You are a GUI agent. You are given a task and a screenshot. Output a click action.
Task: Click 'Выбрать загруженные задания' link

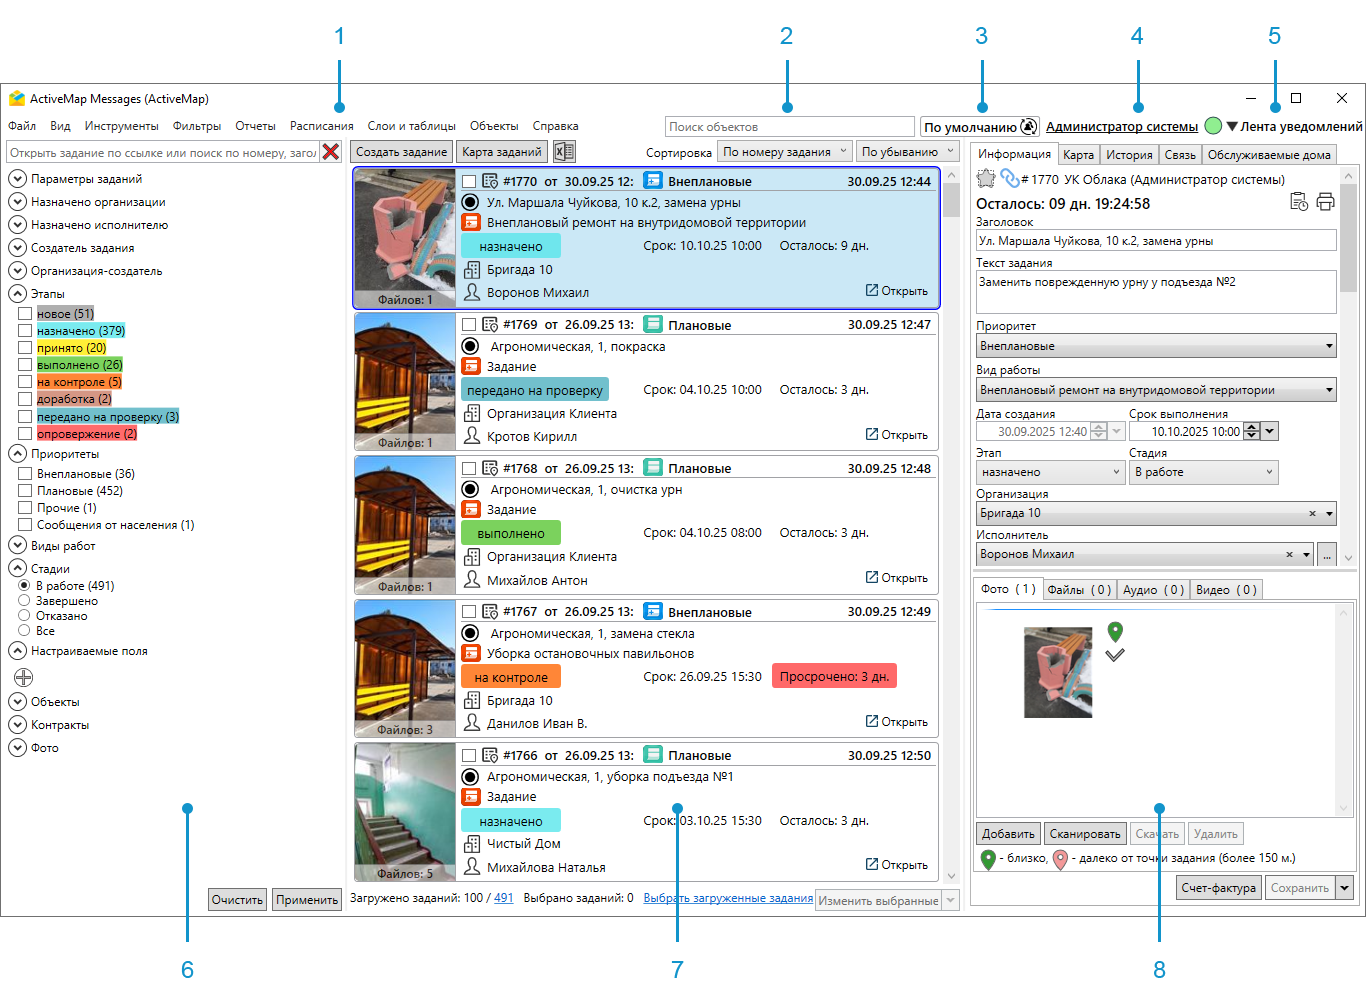coord(727,898)
